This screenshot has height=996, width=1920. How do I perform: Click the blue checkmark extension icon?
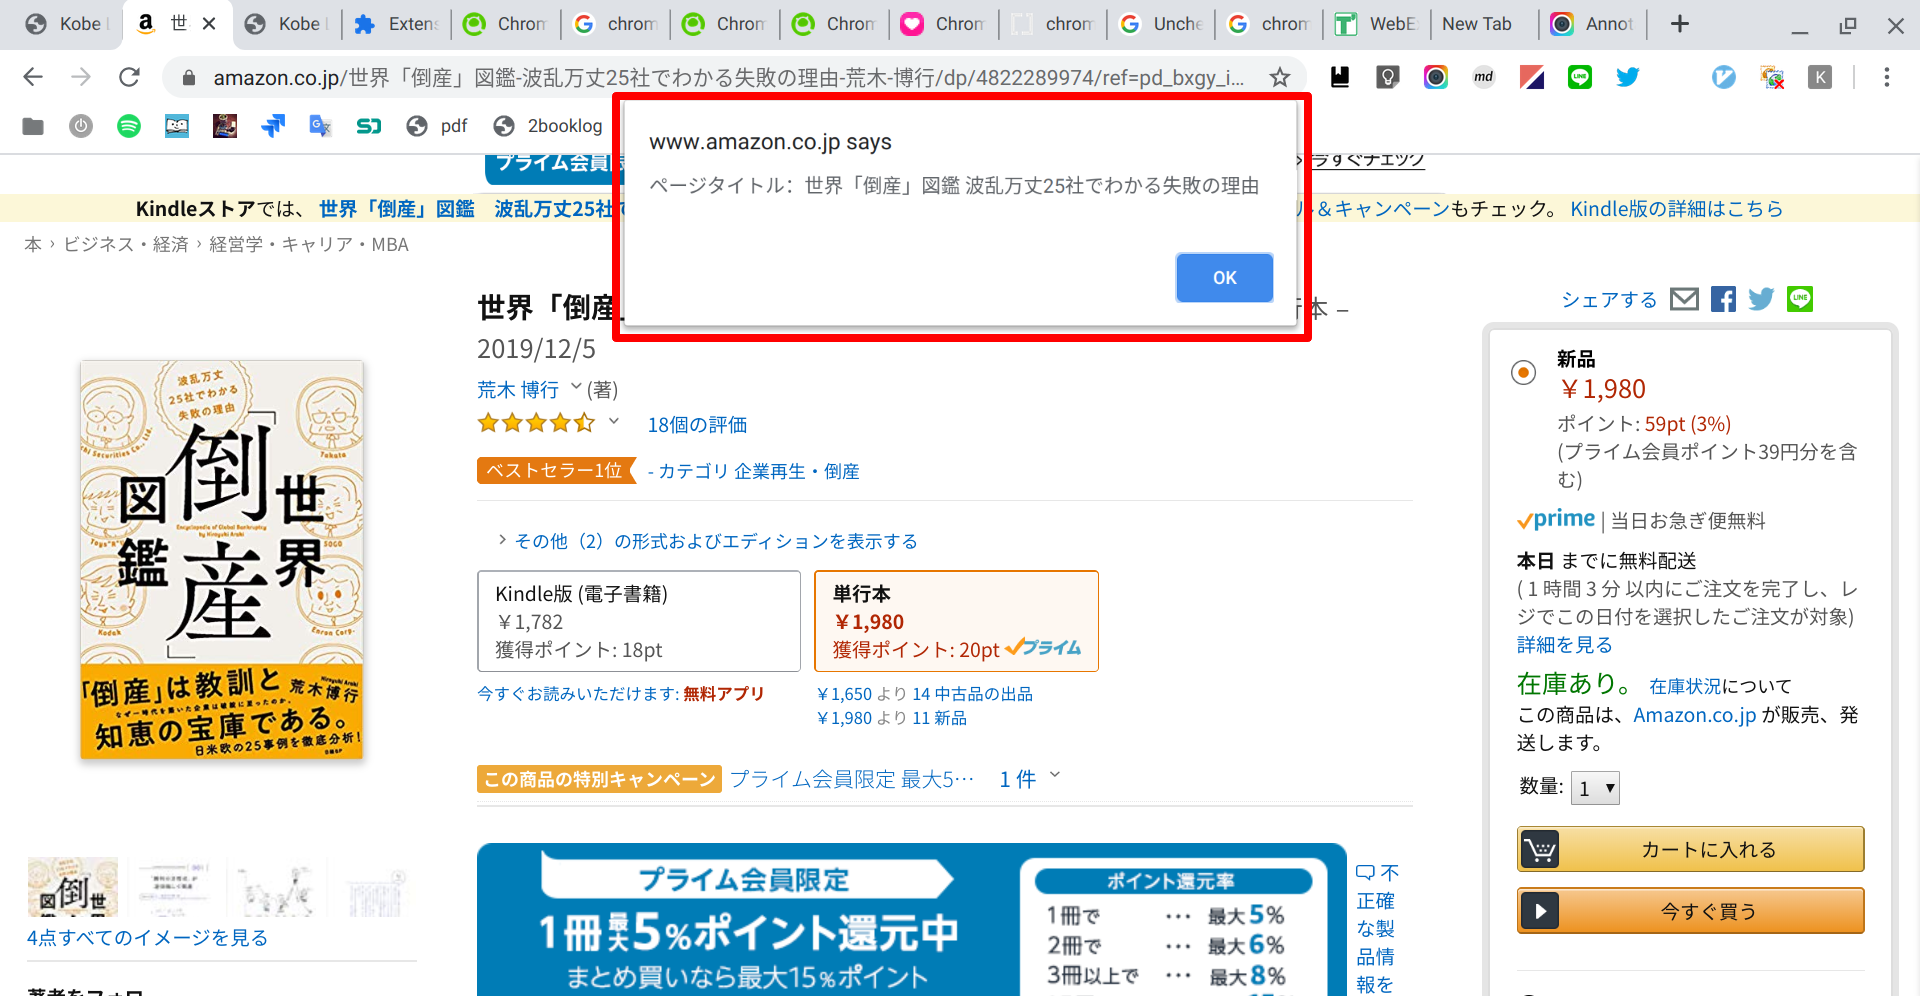1724,77
